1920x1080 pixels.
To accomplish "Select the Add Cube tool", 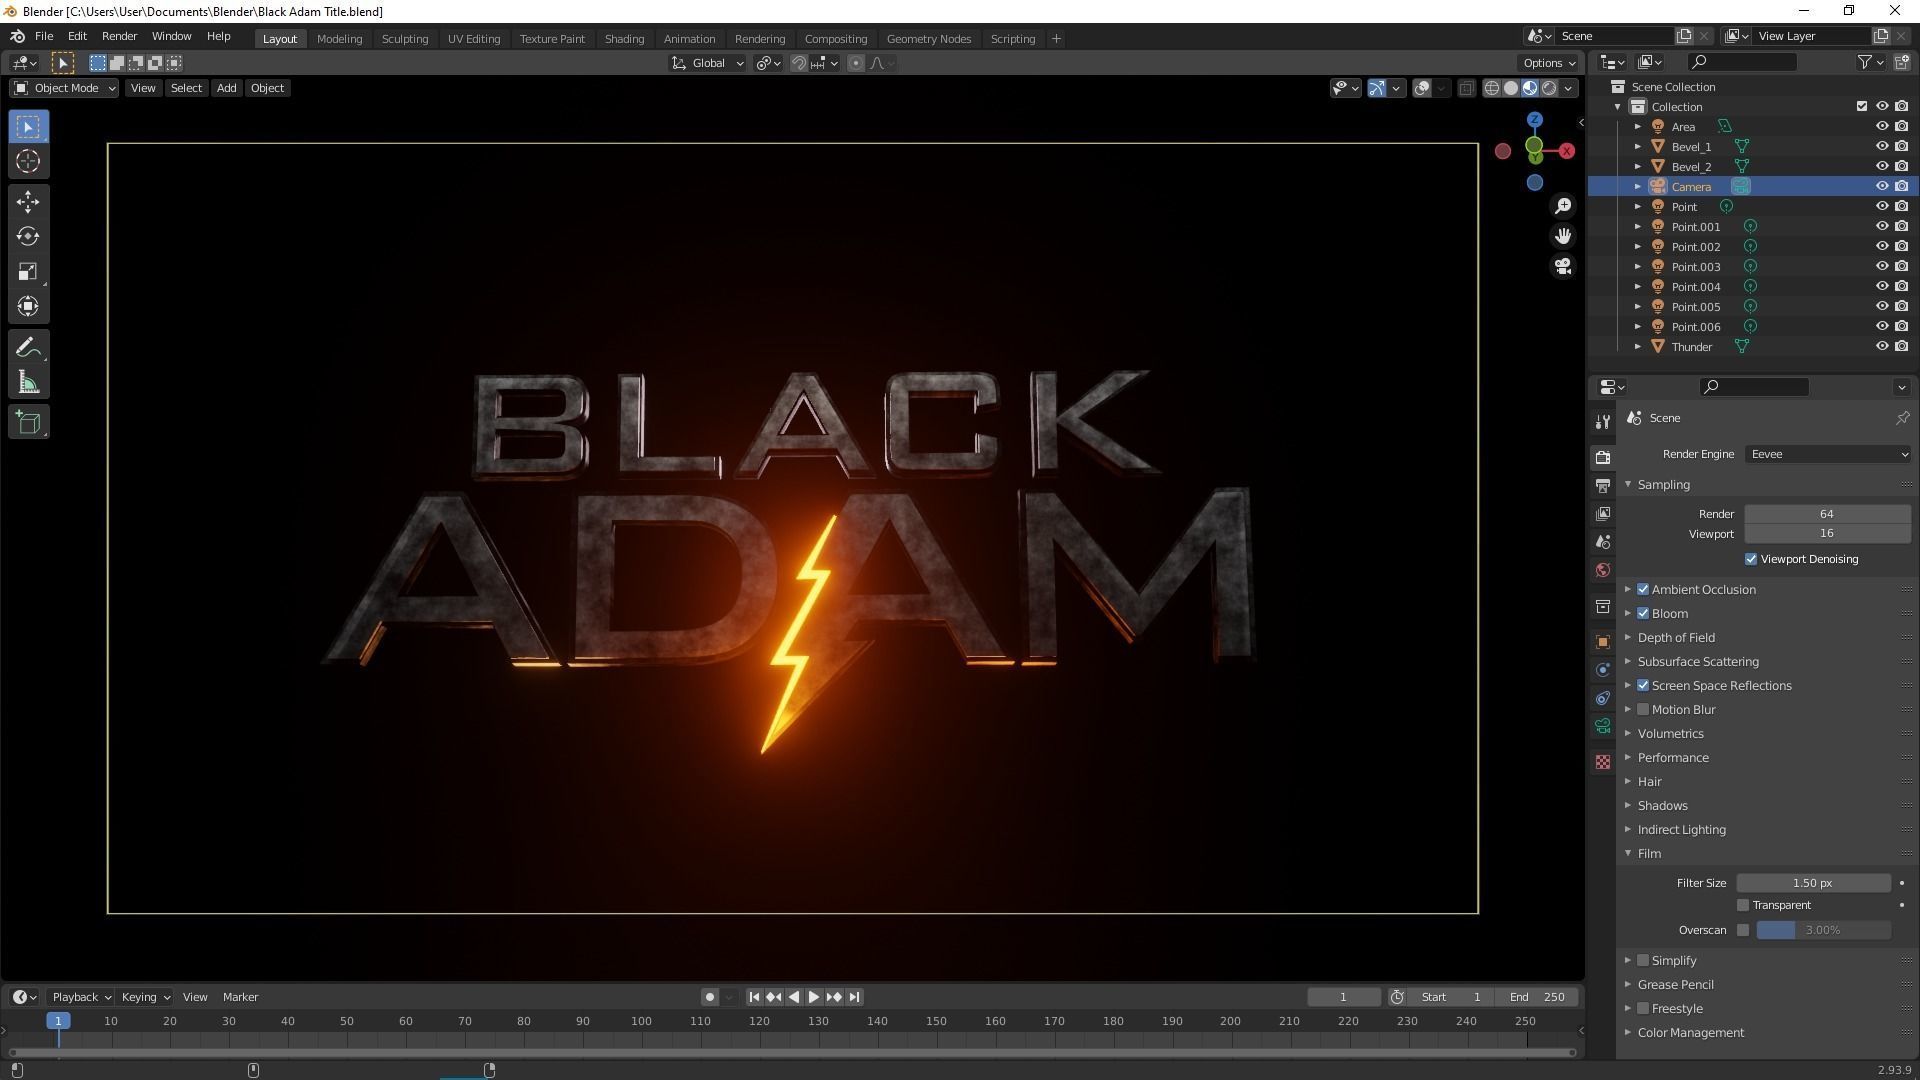I will [x=27, y=421].
